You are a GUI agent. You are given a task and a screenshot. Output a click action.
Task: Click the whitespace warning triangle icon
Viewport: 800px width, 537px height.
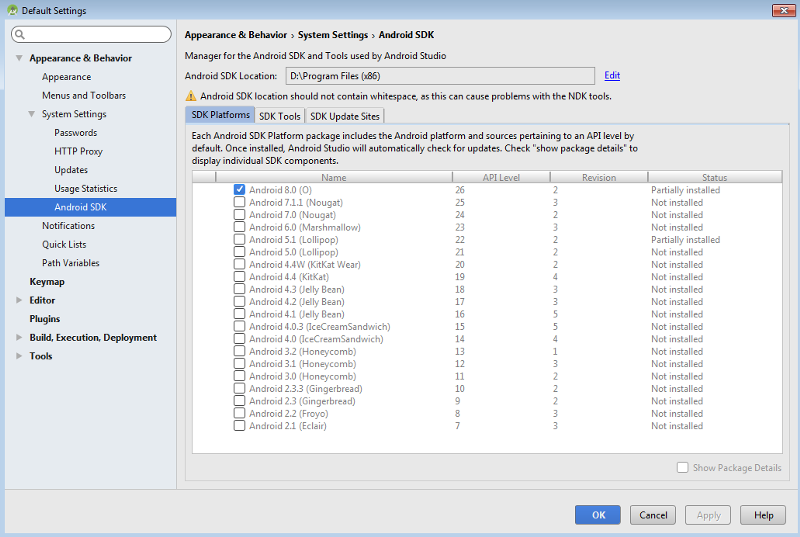pyautogui.click(x=190, y=96)
